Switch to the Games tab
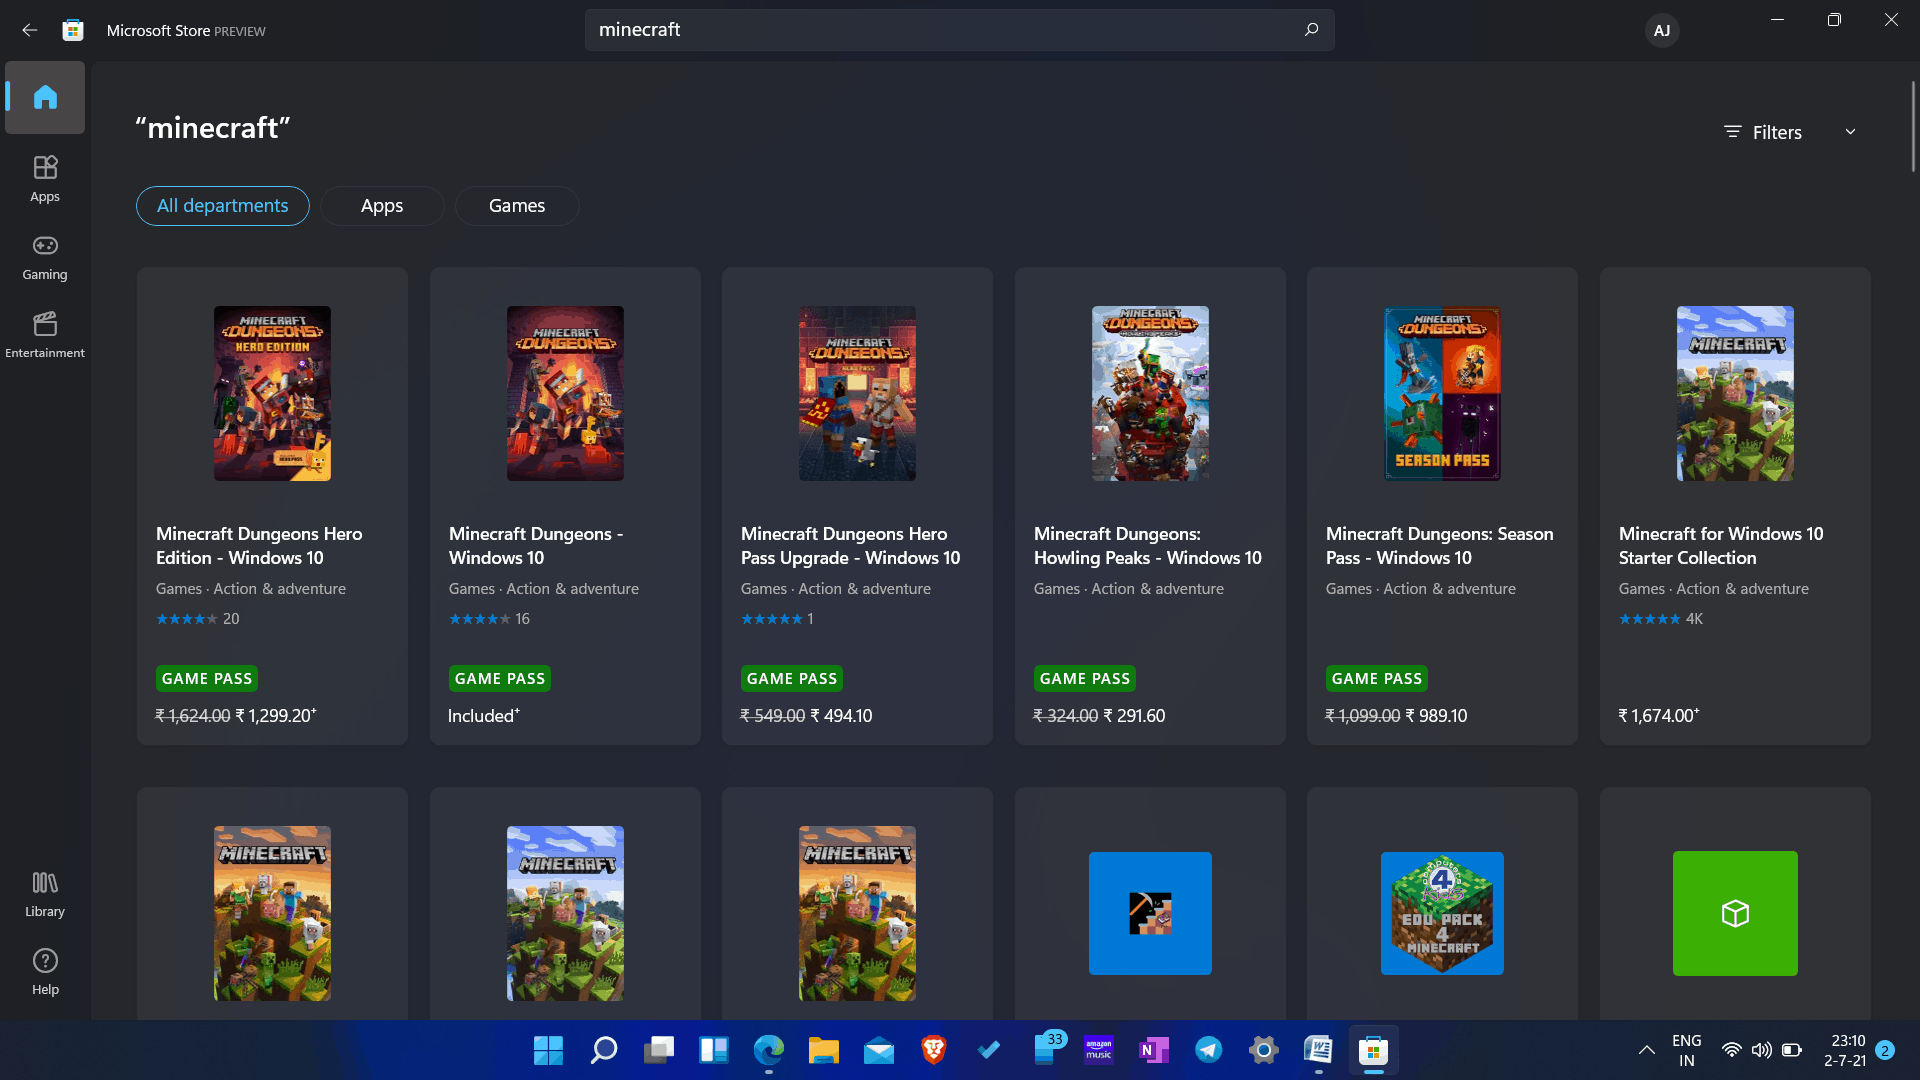This screenshot has width=1920, height=1080. tap(517, 206)
